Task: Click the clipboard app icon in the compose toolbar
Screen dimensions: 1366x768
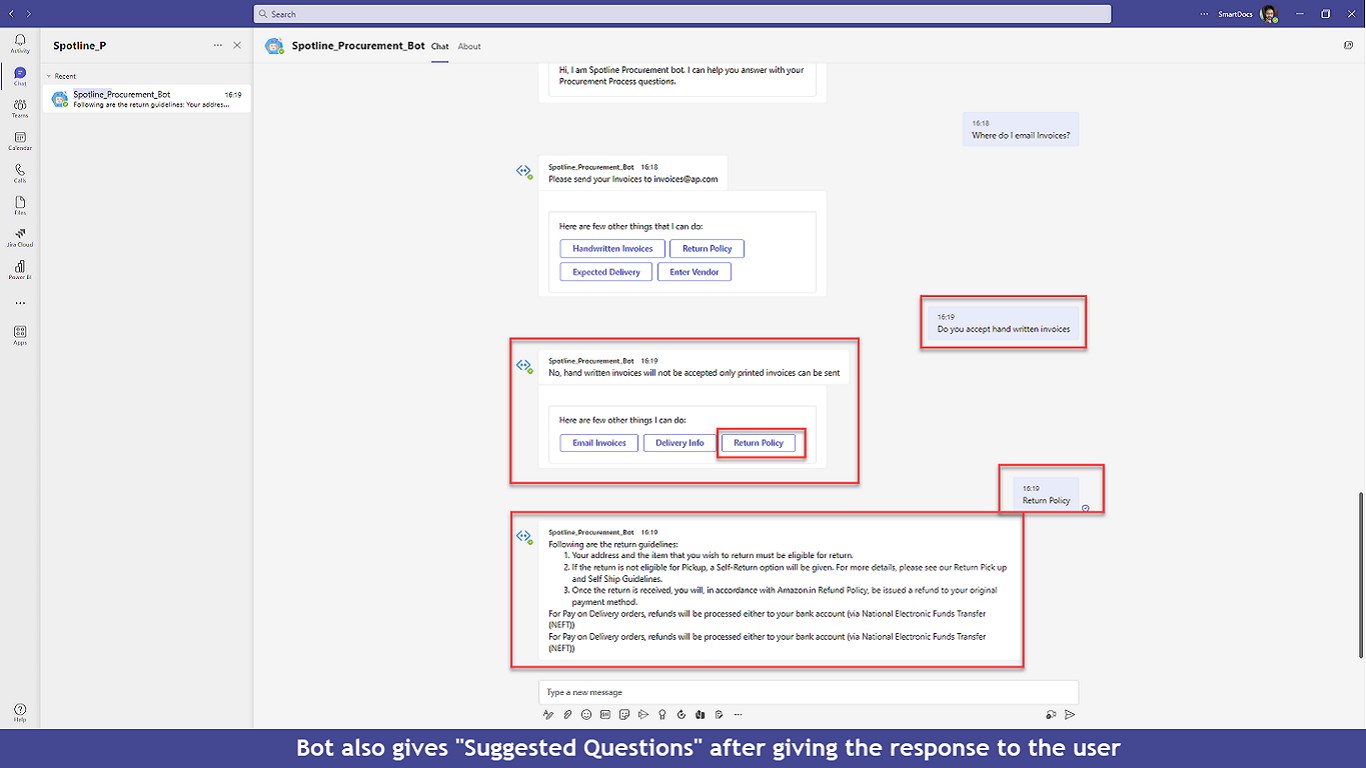Action: coord(719,714)
